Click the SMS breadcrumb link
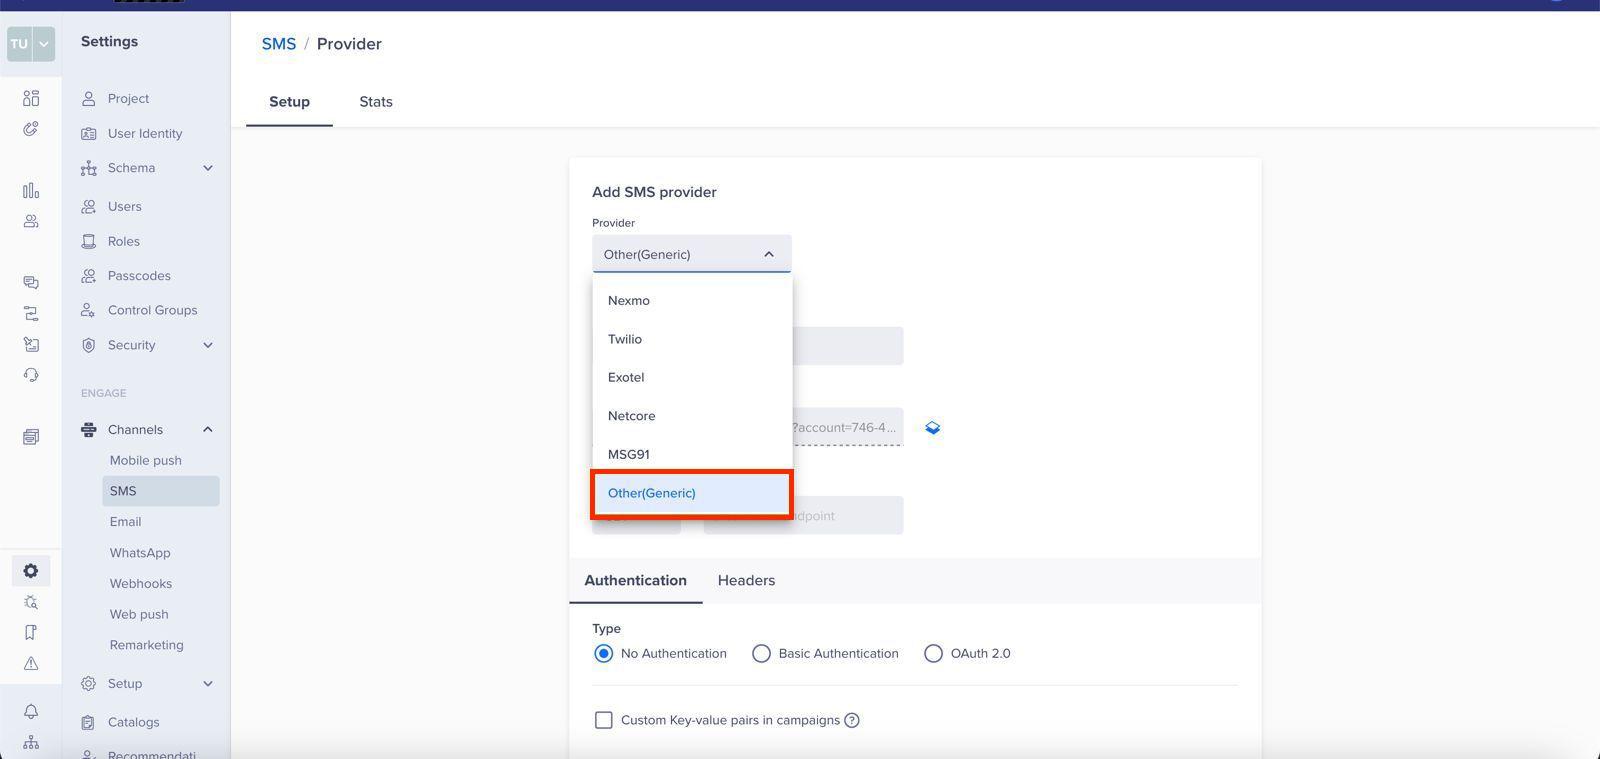The image size is (1600, 759). (x=279, y=44)
